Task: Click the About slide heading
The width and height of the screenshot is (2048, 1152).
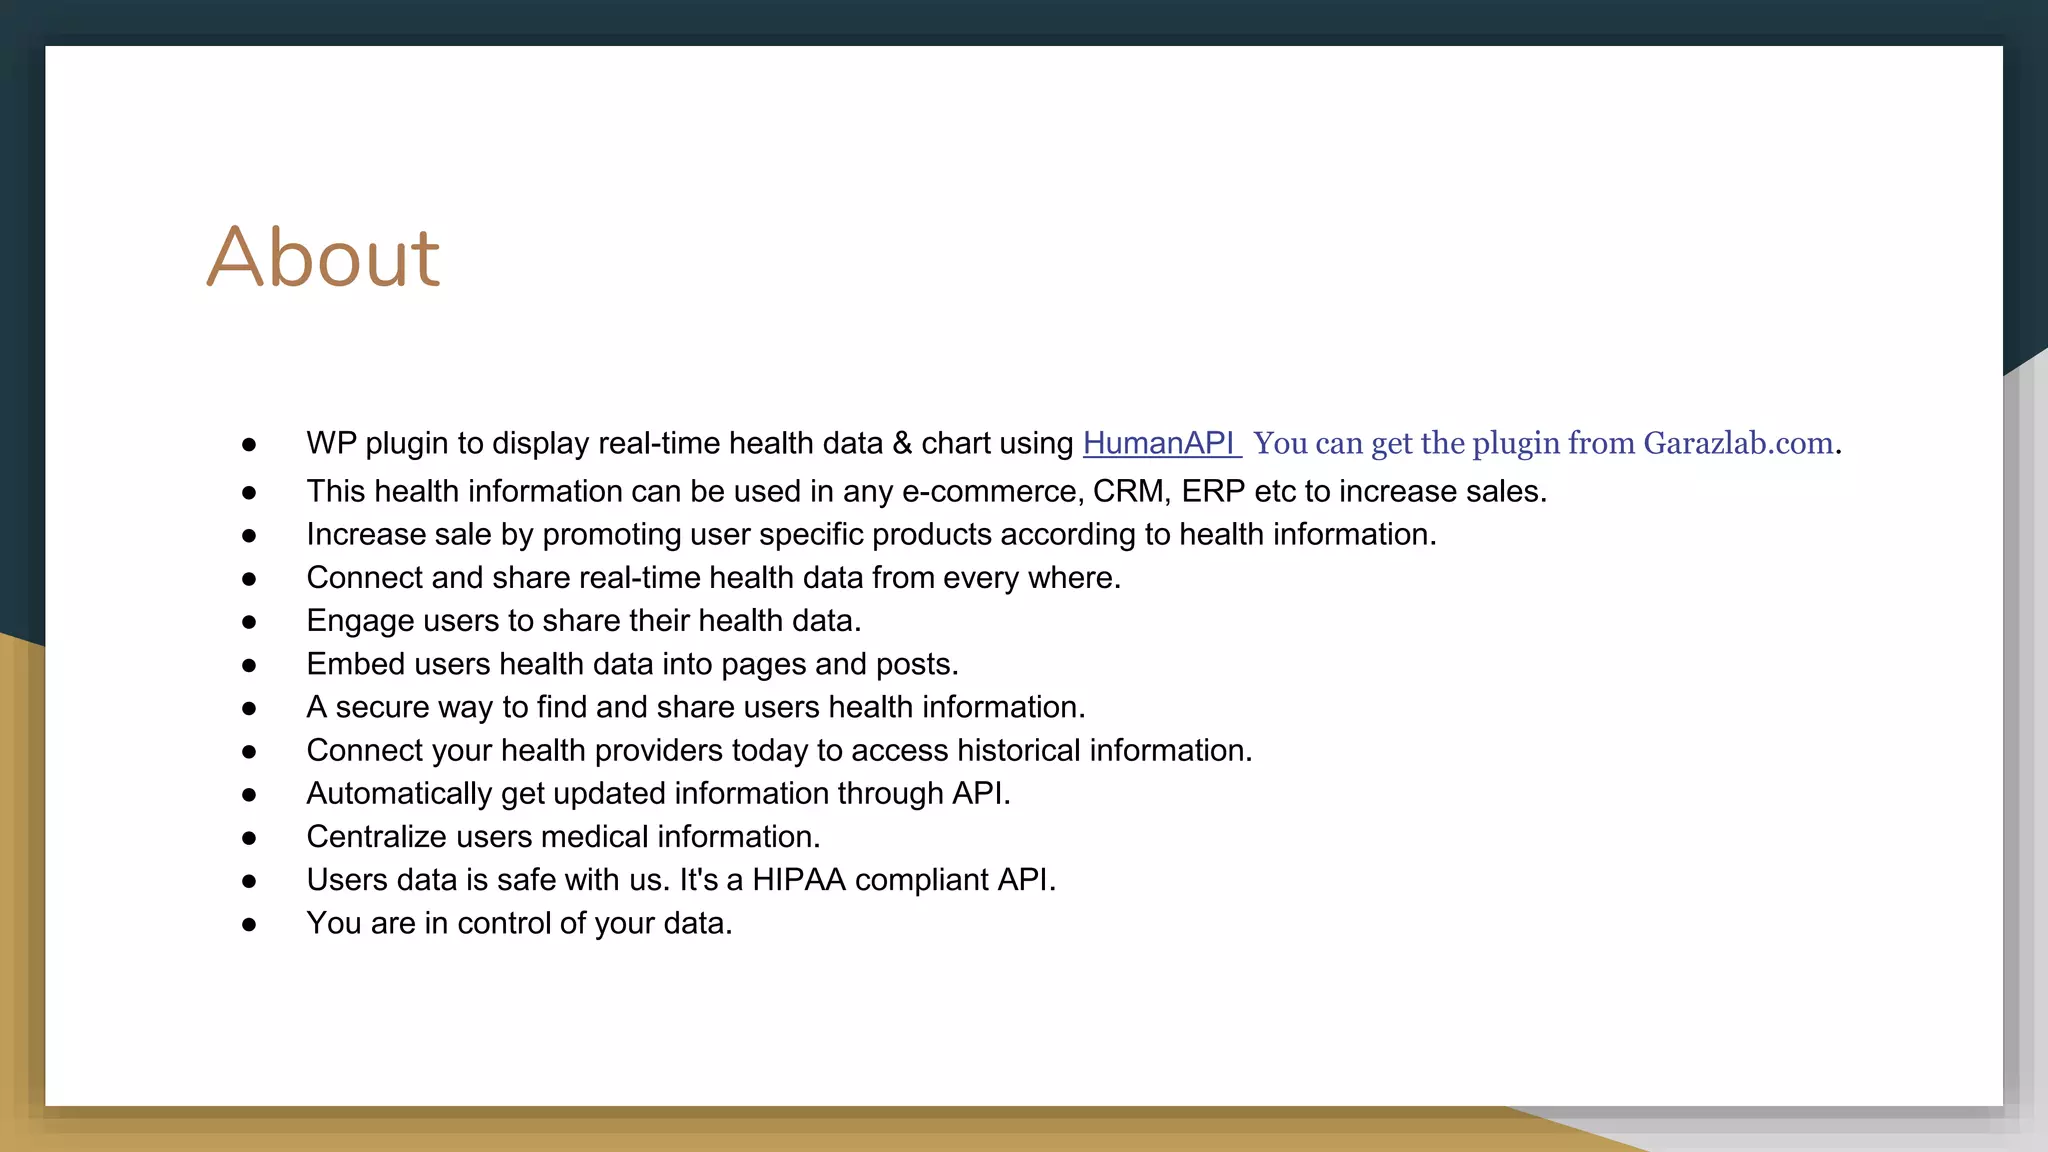Action: [x=323, y=257]
